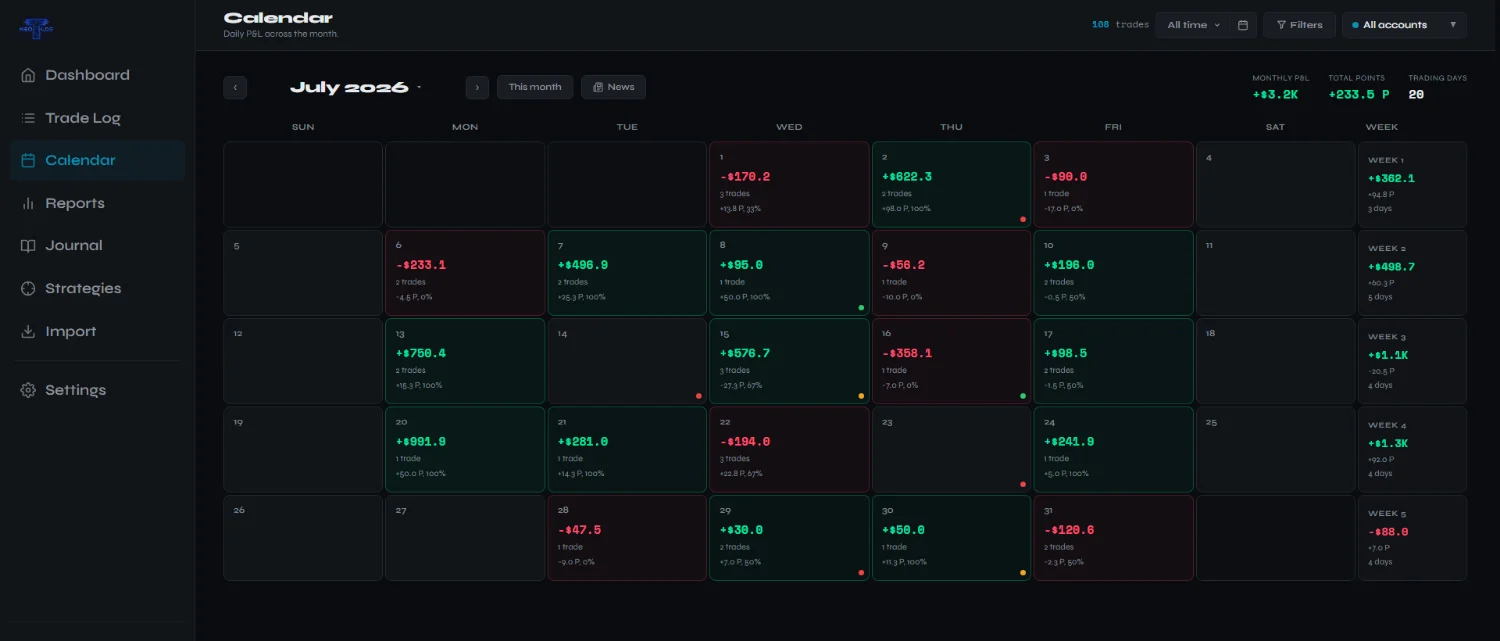1500x641 pixels.
Task: Expand the All accounts dropdown
Action: (x=1404, y=25)
